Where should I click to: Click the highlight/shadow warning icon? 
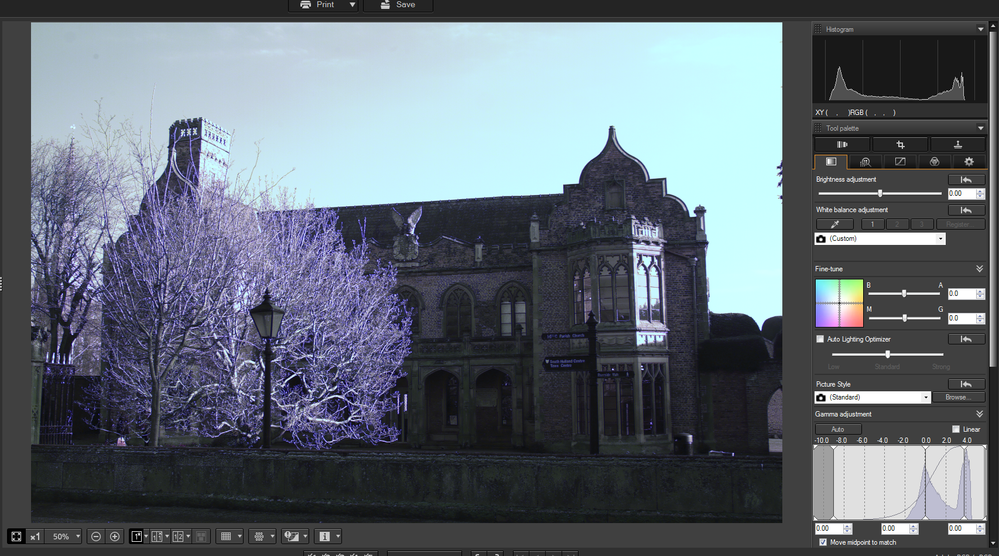(x=291, y=536)
